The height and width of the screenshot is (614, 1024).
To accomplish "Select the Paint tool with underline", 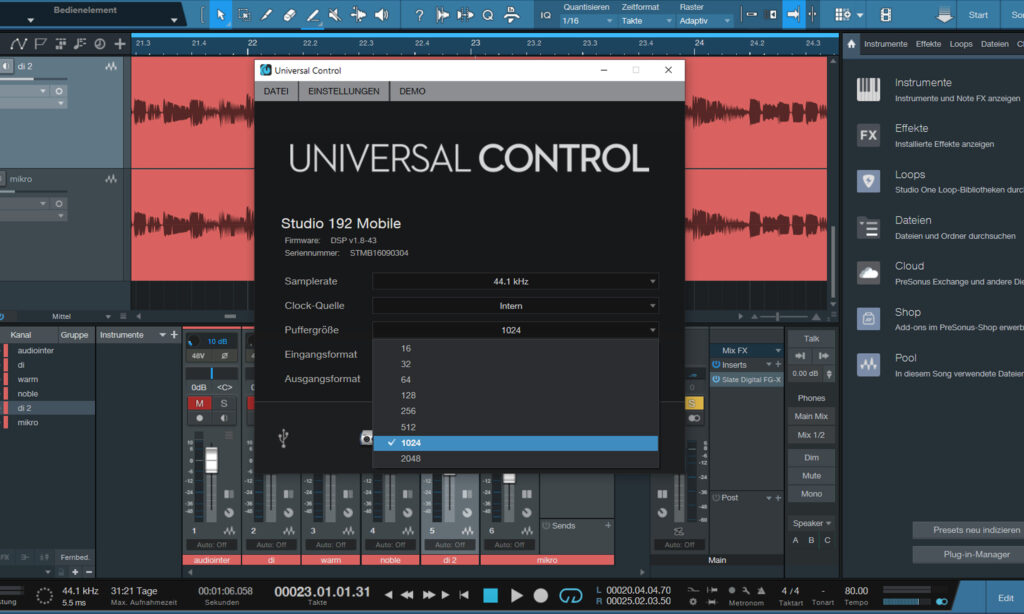I will coord(313,14).
